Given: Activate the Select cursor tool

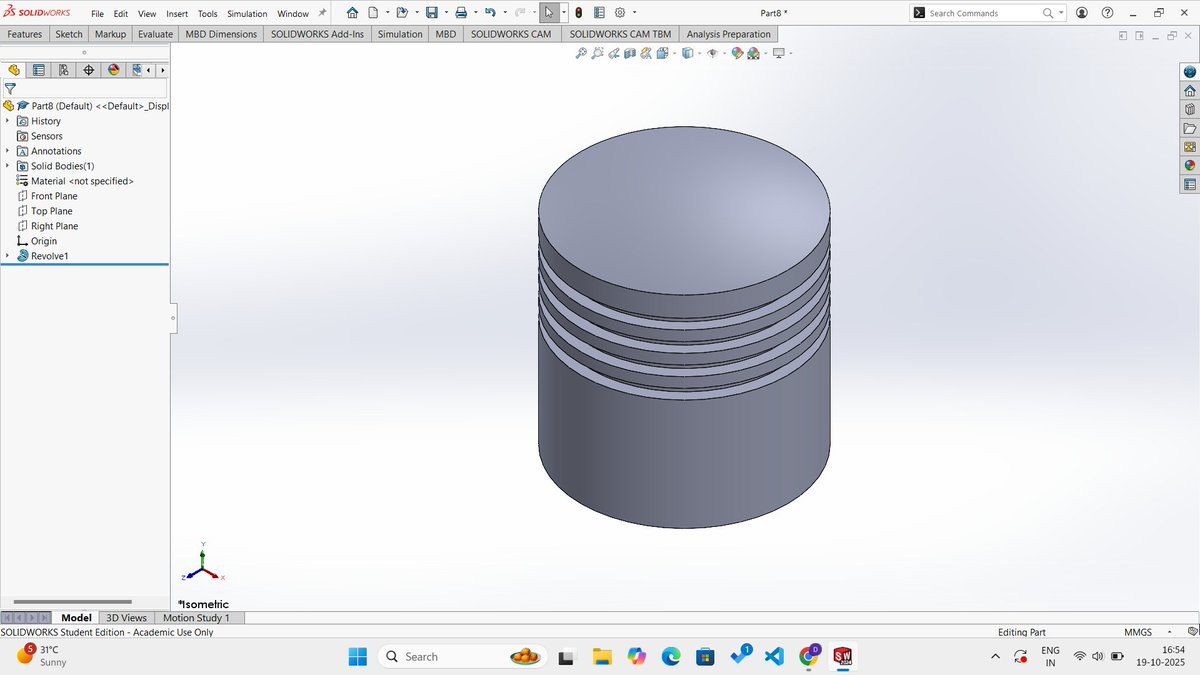Looking at the screenshot, I should click(549, 13).
